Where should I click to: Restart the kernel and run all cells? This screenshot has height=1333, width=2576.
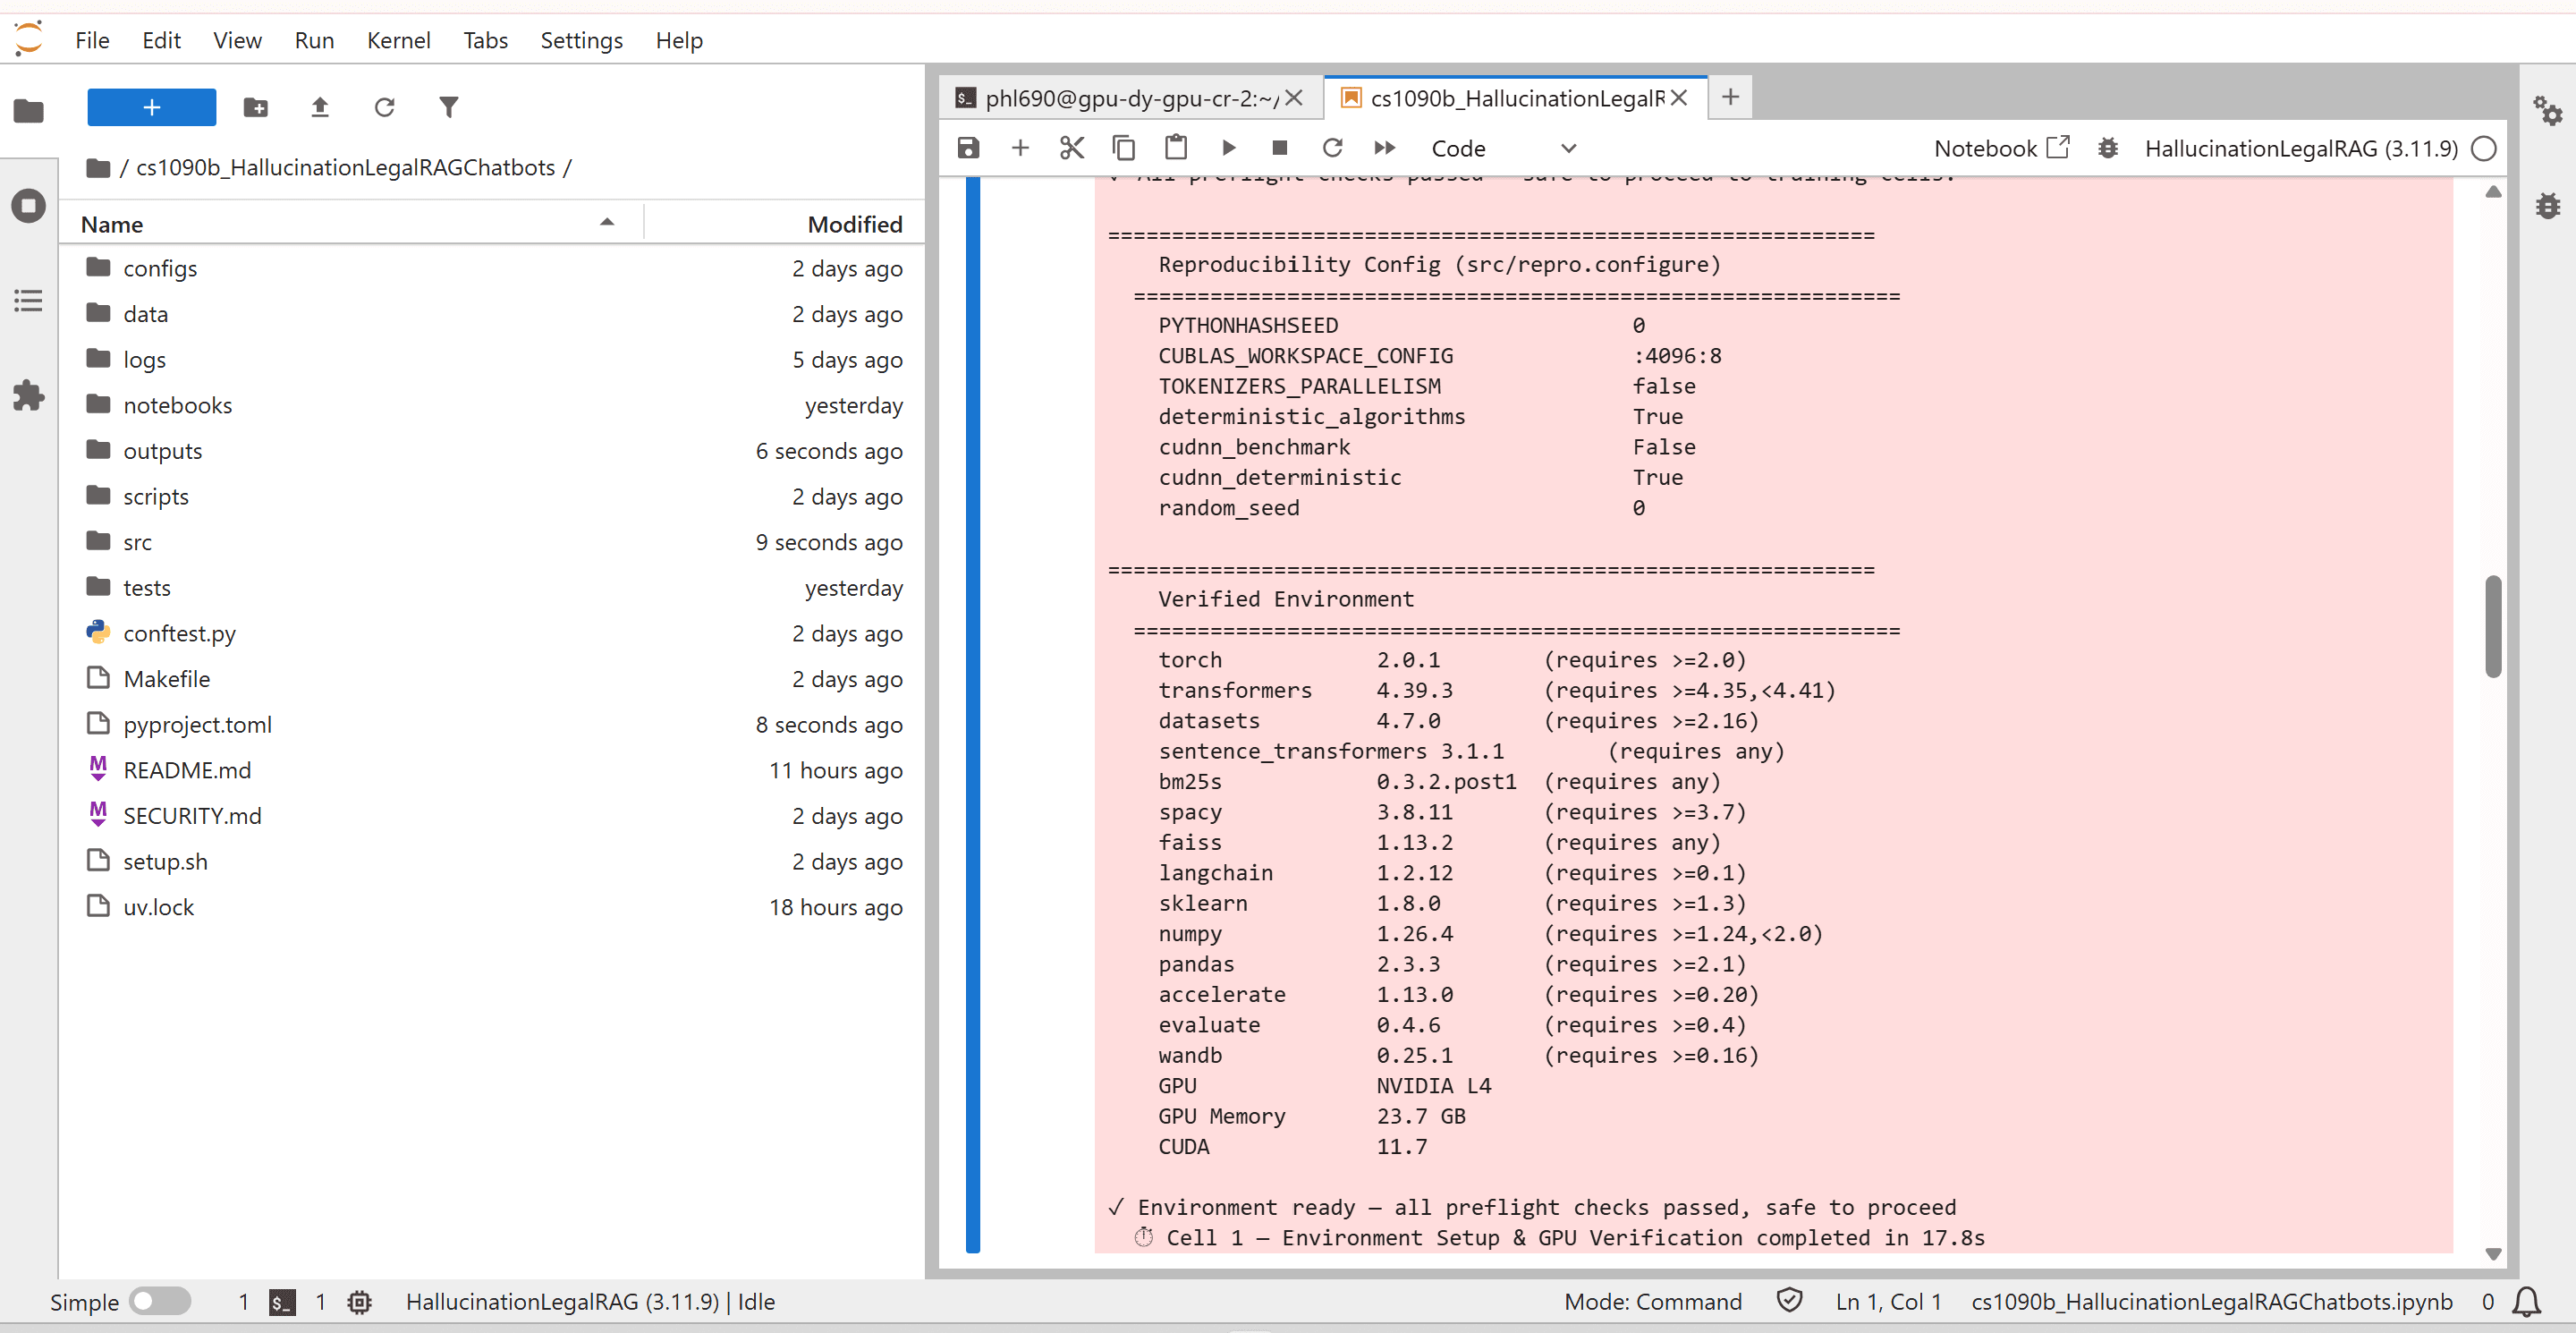[x=1384, y=147]
